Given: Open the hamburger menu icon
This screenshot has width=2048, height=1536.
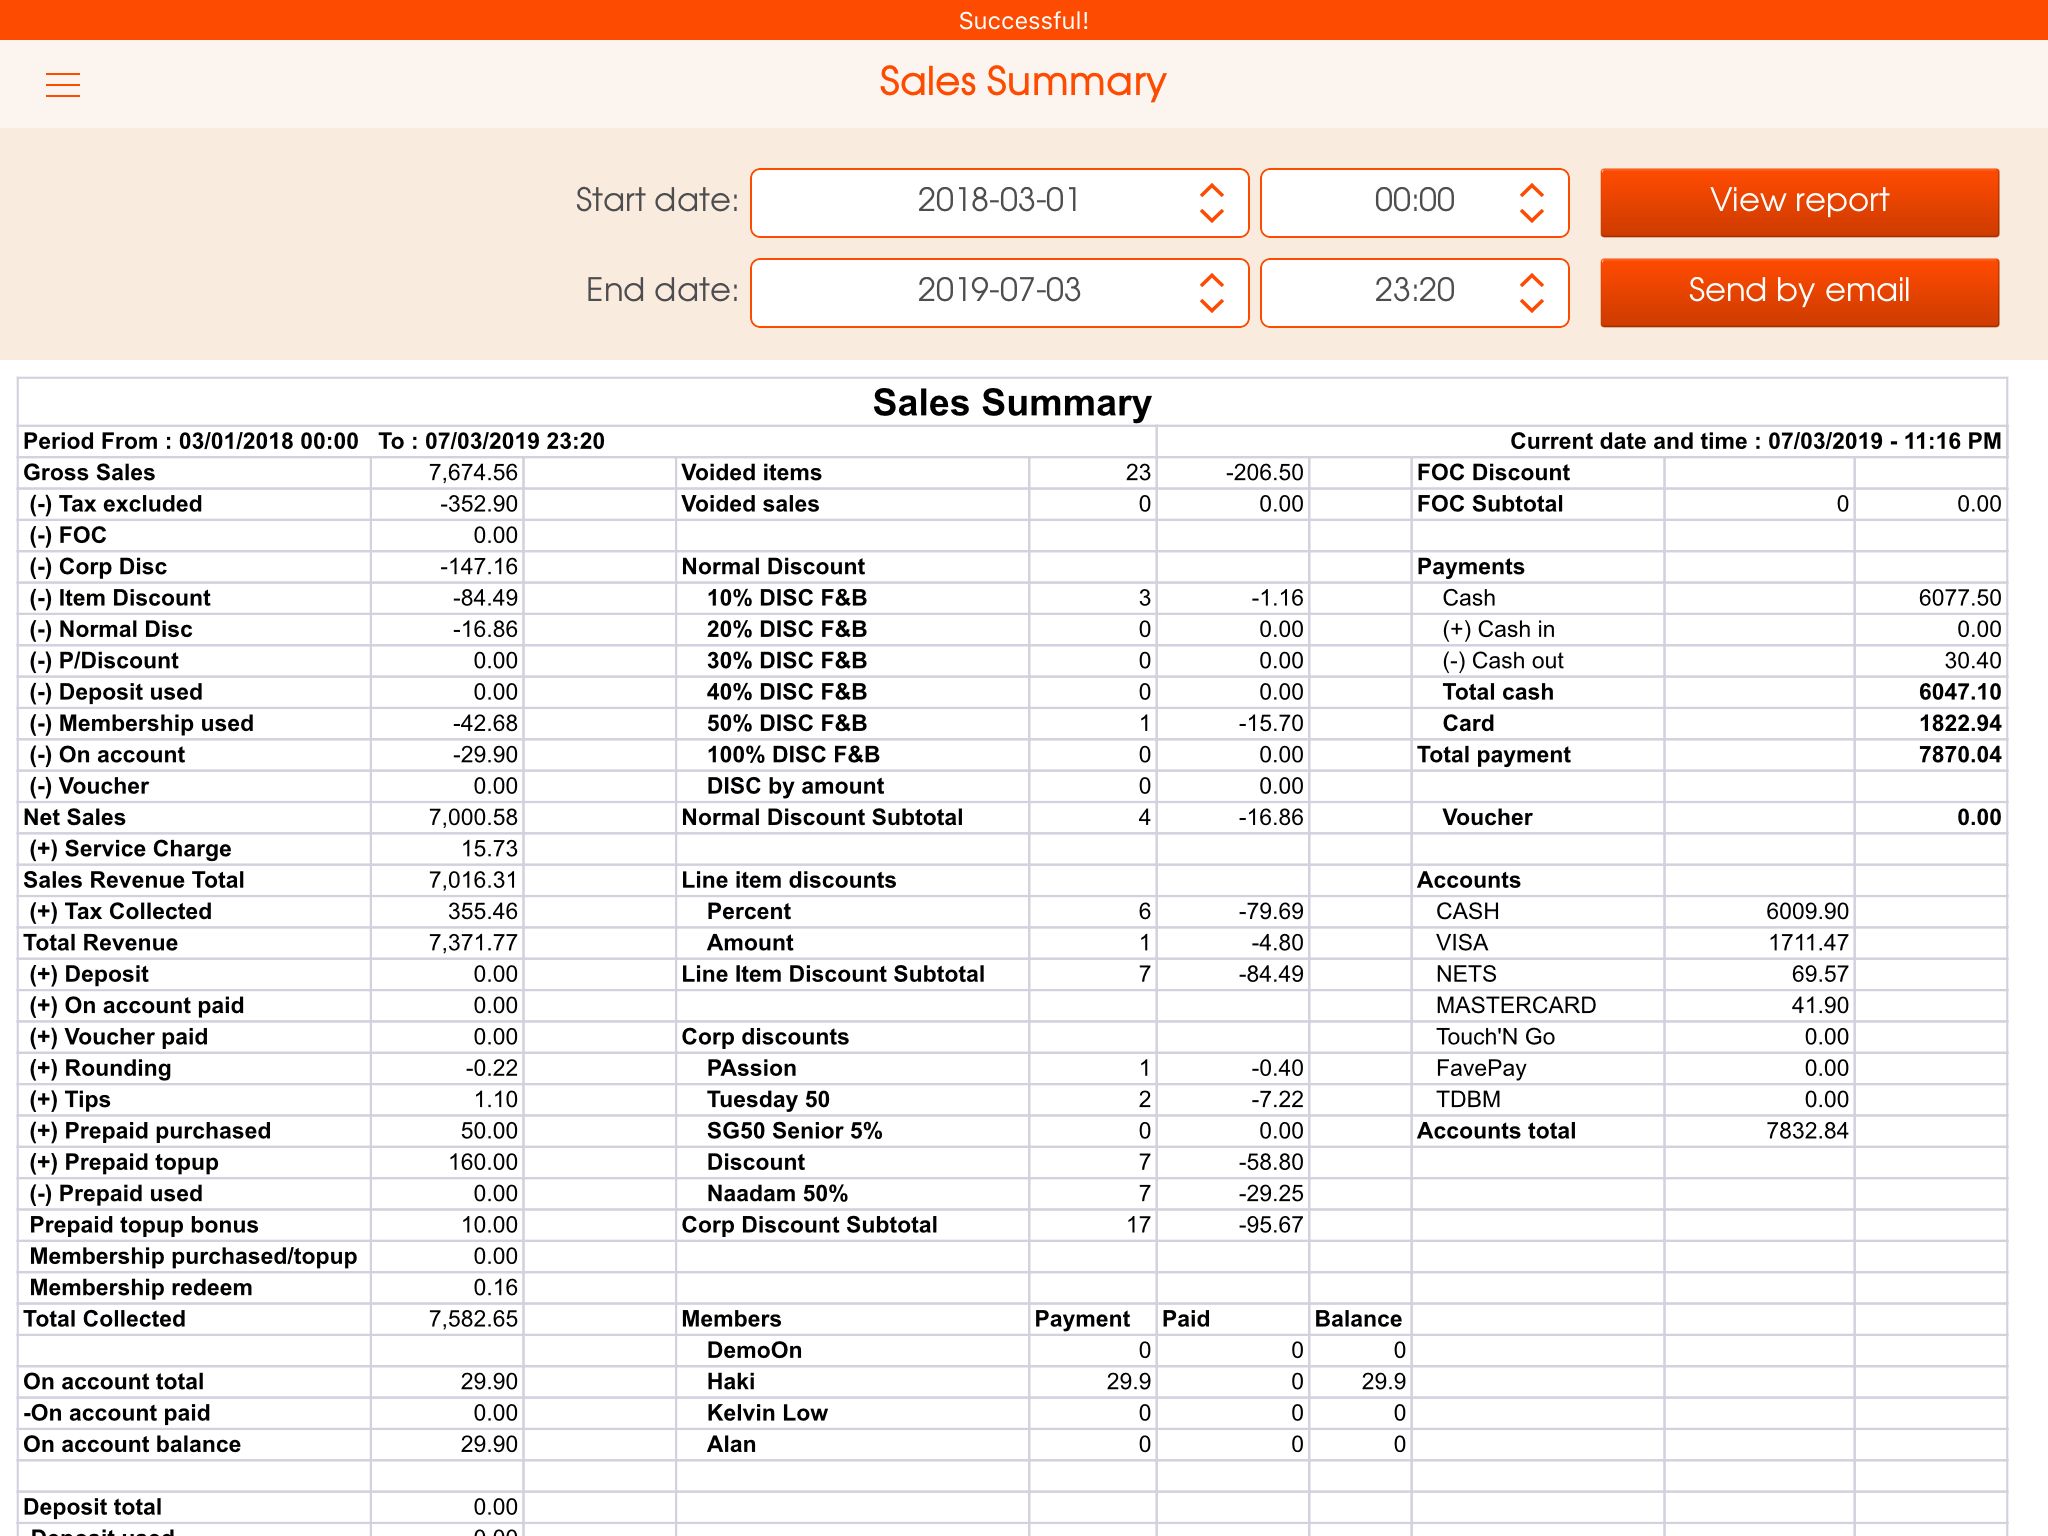Looking at the screenshot, I should click(x=62, y=85).
